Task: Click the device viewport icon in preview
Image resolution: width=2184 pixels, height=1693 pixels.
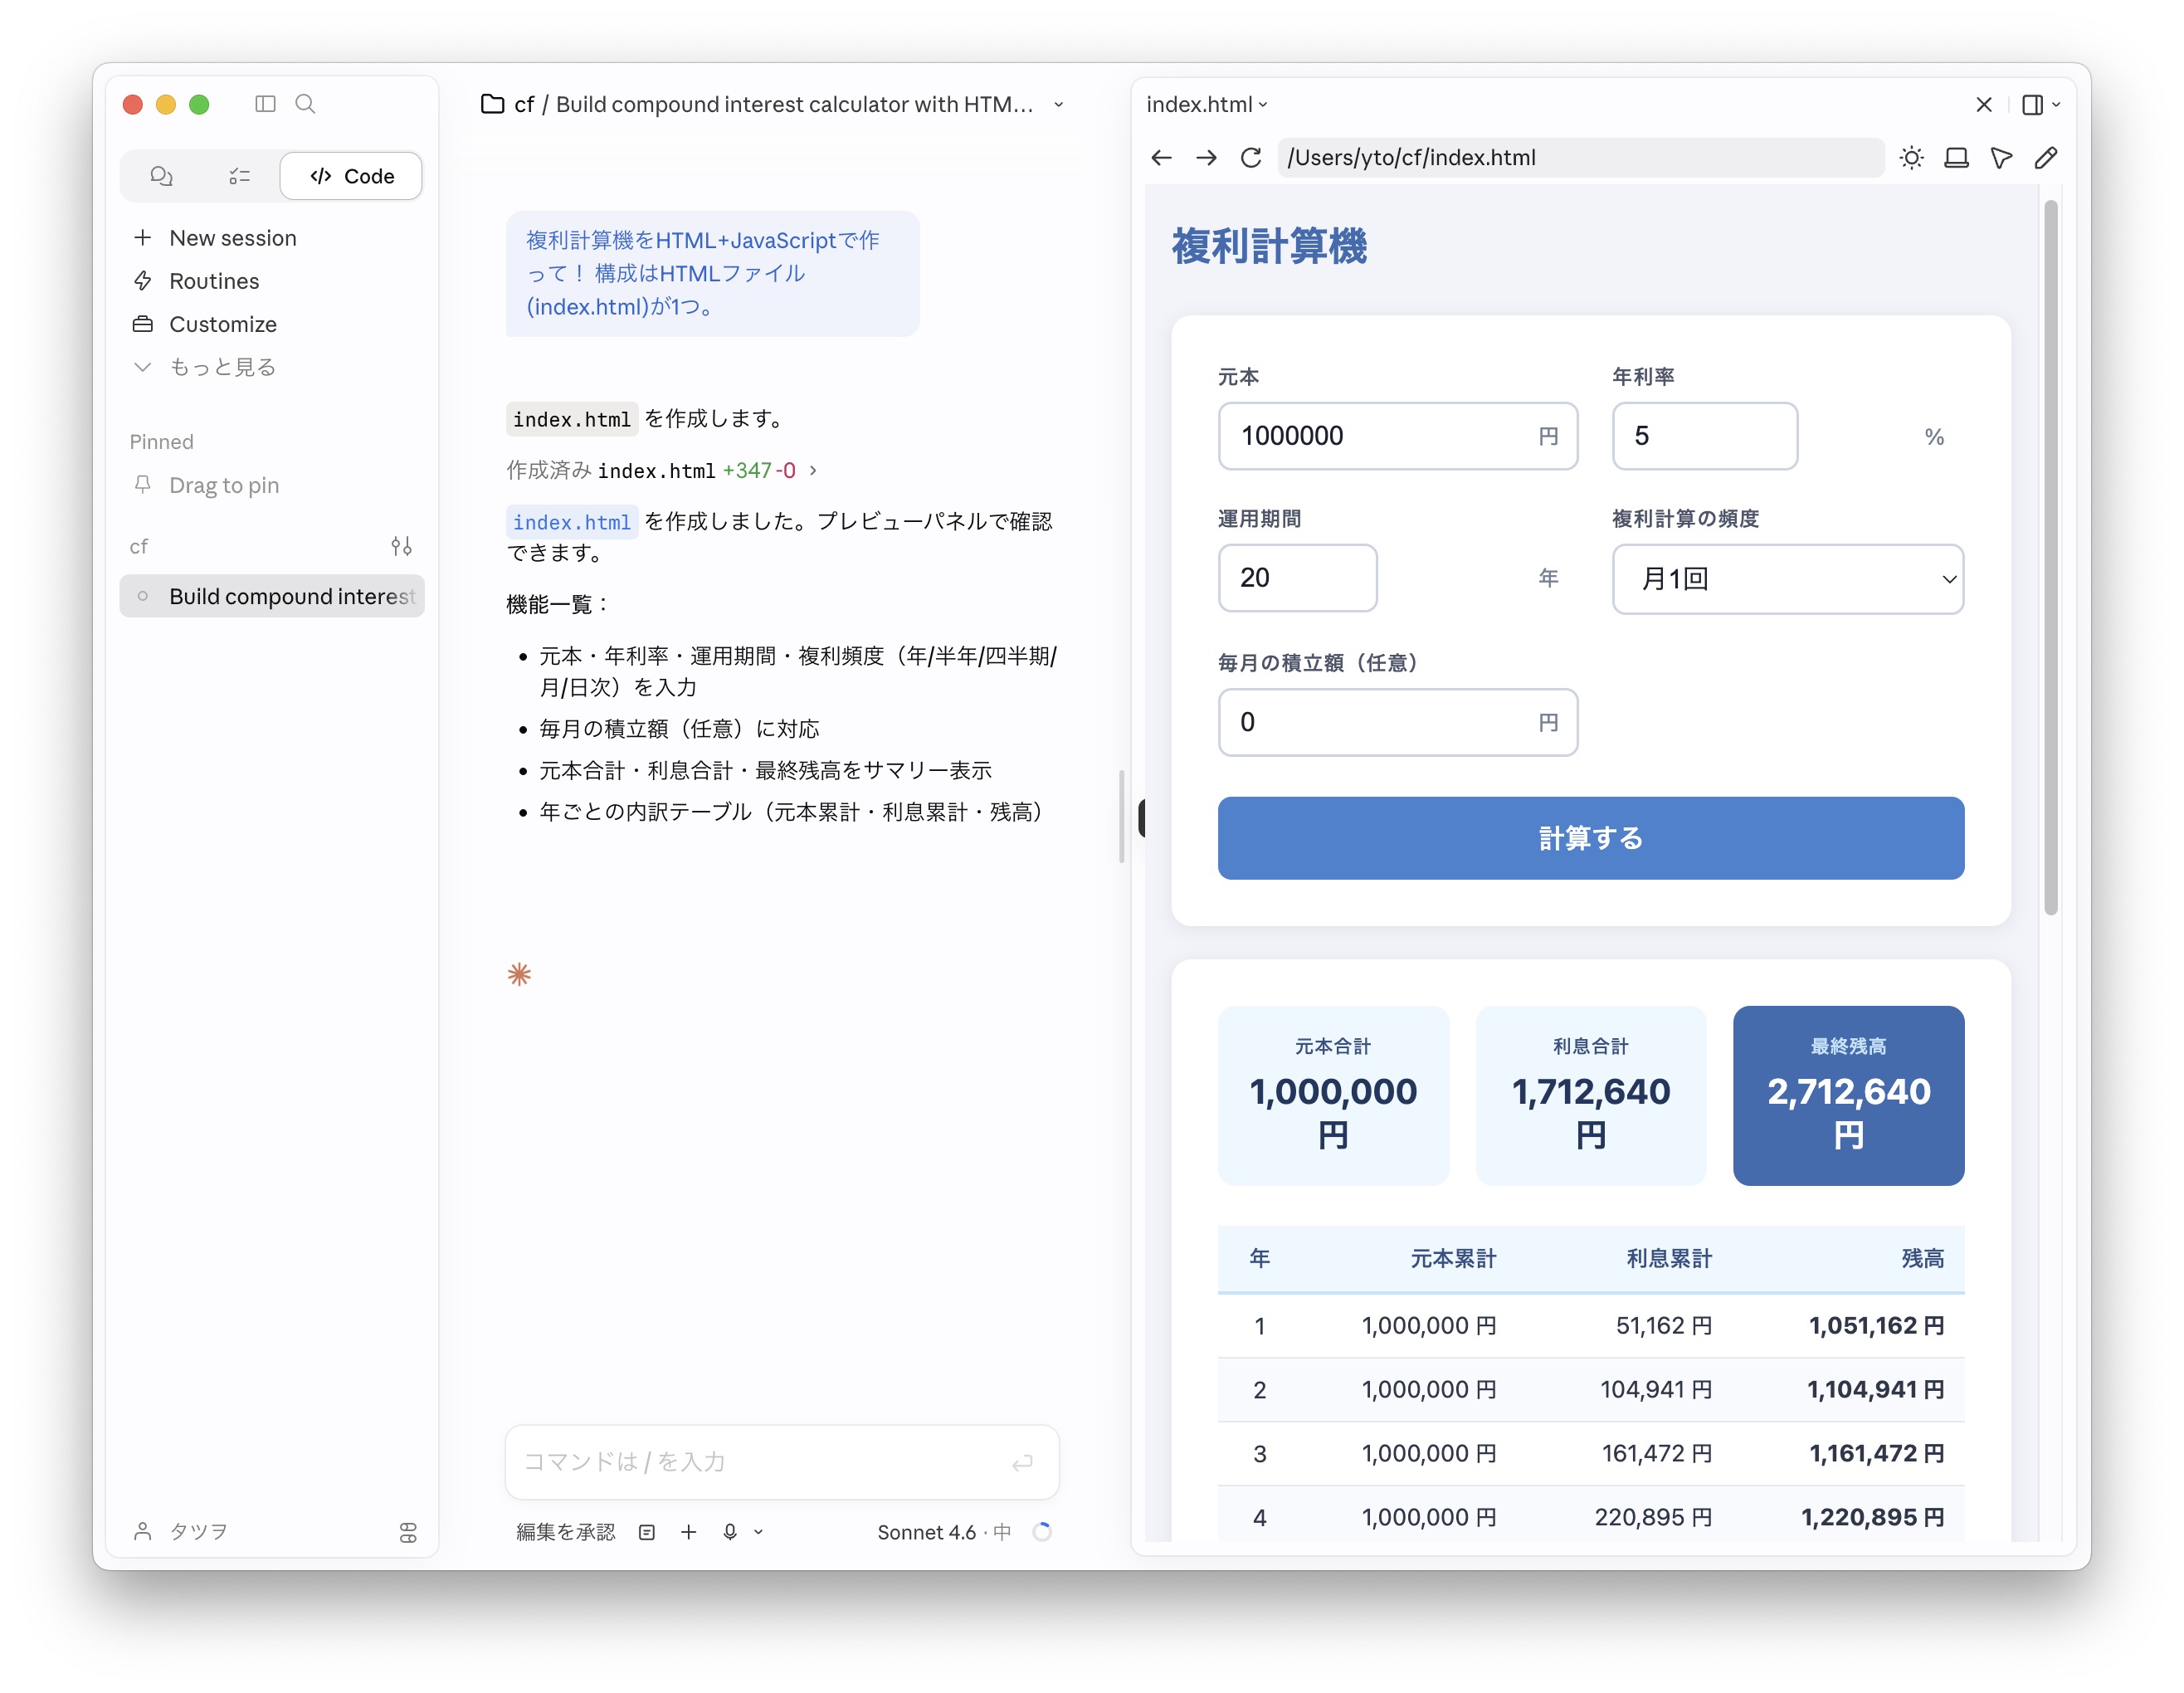Action: [x=1957, y=157]
